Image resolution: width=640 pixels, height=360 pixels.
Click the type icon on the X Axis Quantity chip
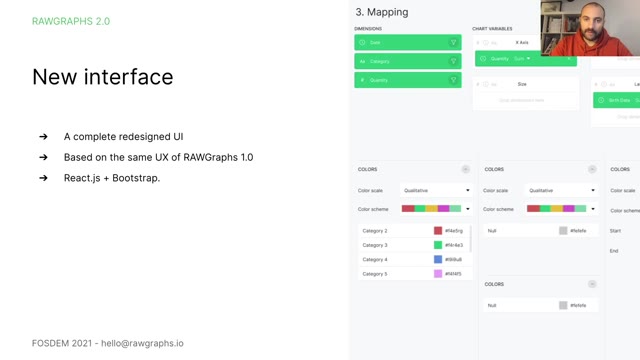tap(483, 59)
